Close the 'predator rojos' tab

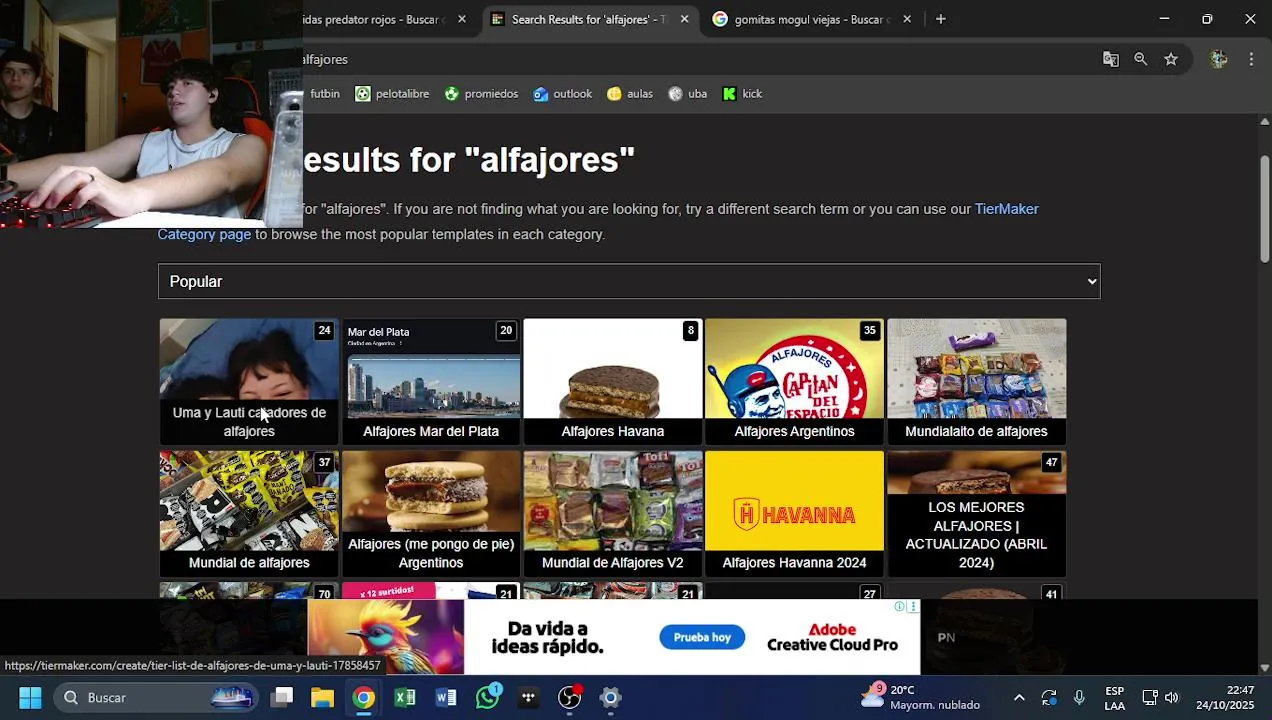461,19
